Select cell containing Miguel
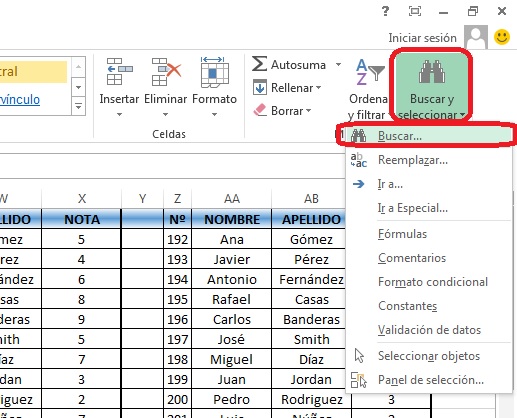The image size is (517, 418). click(x=232, y=359)
